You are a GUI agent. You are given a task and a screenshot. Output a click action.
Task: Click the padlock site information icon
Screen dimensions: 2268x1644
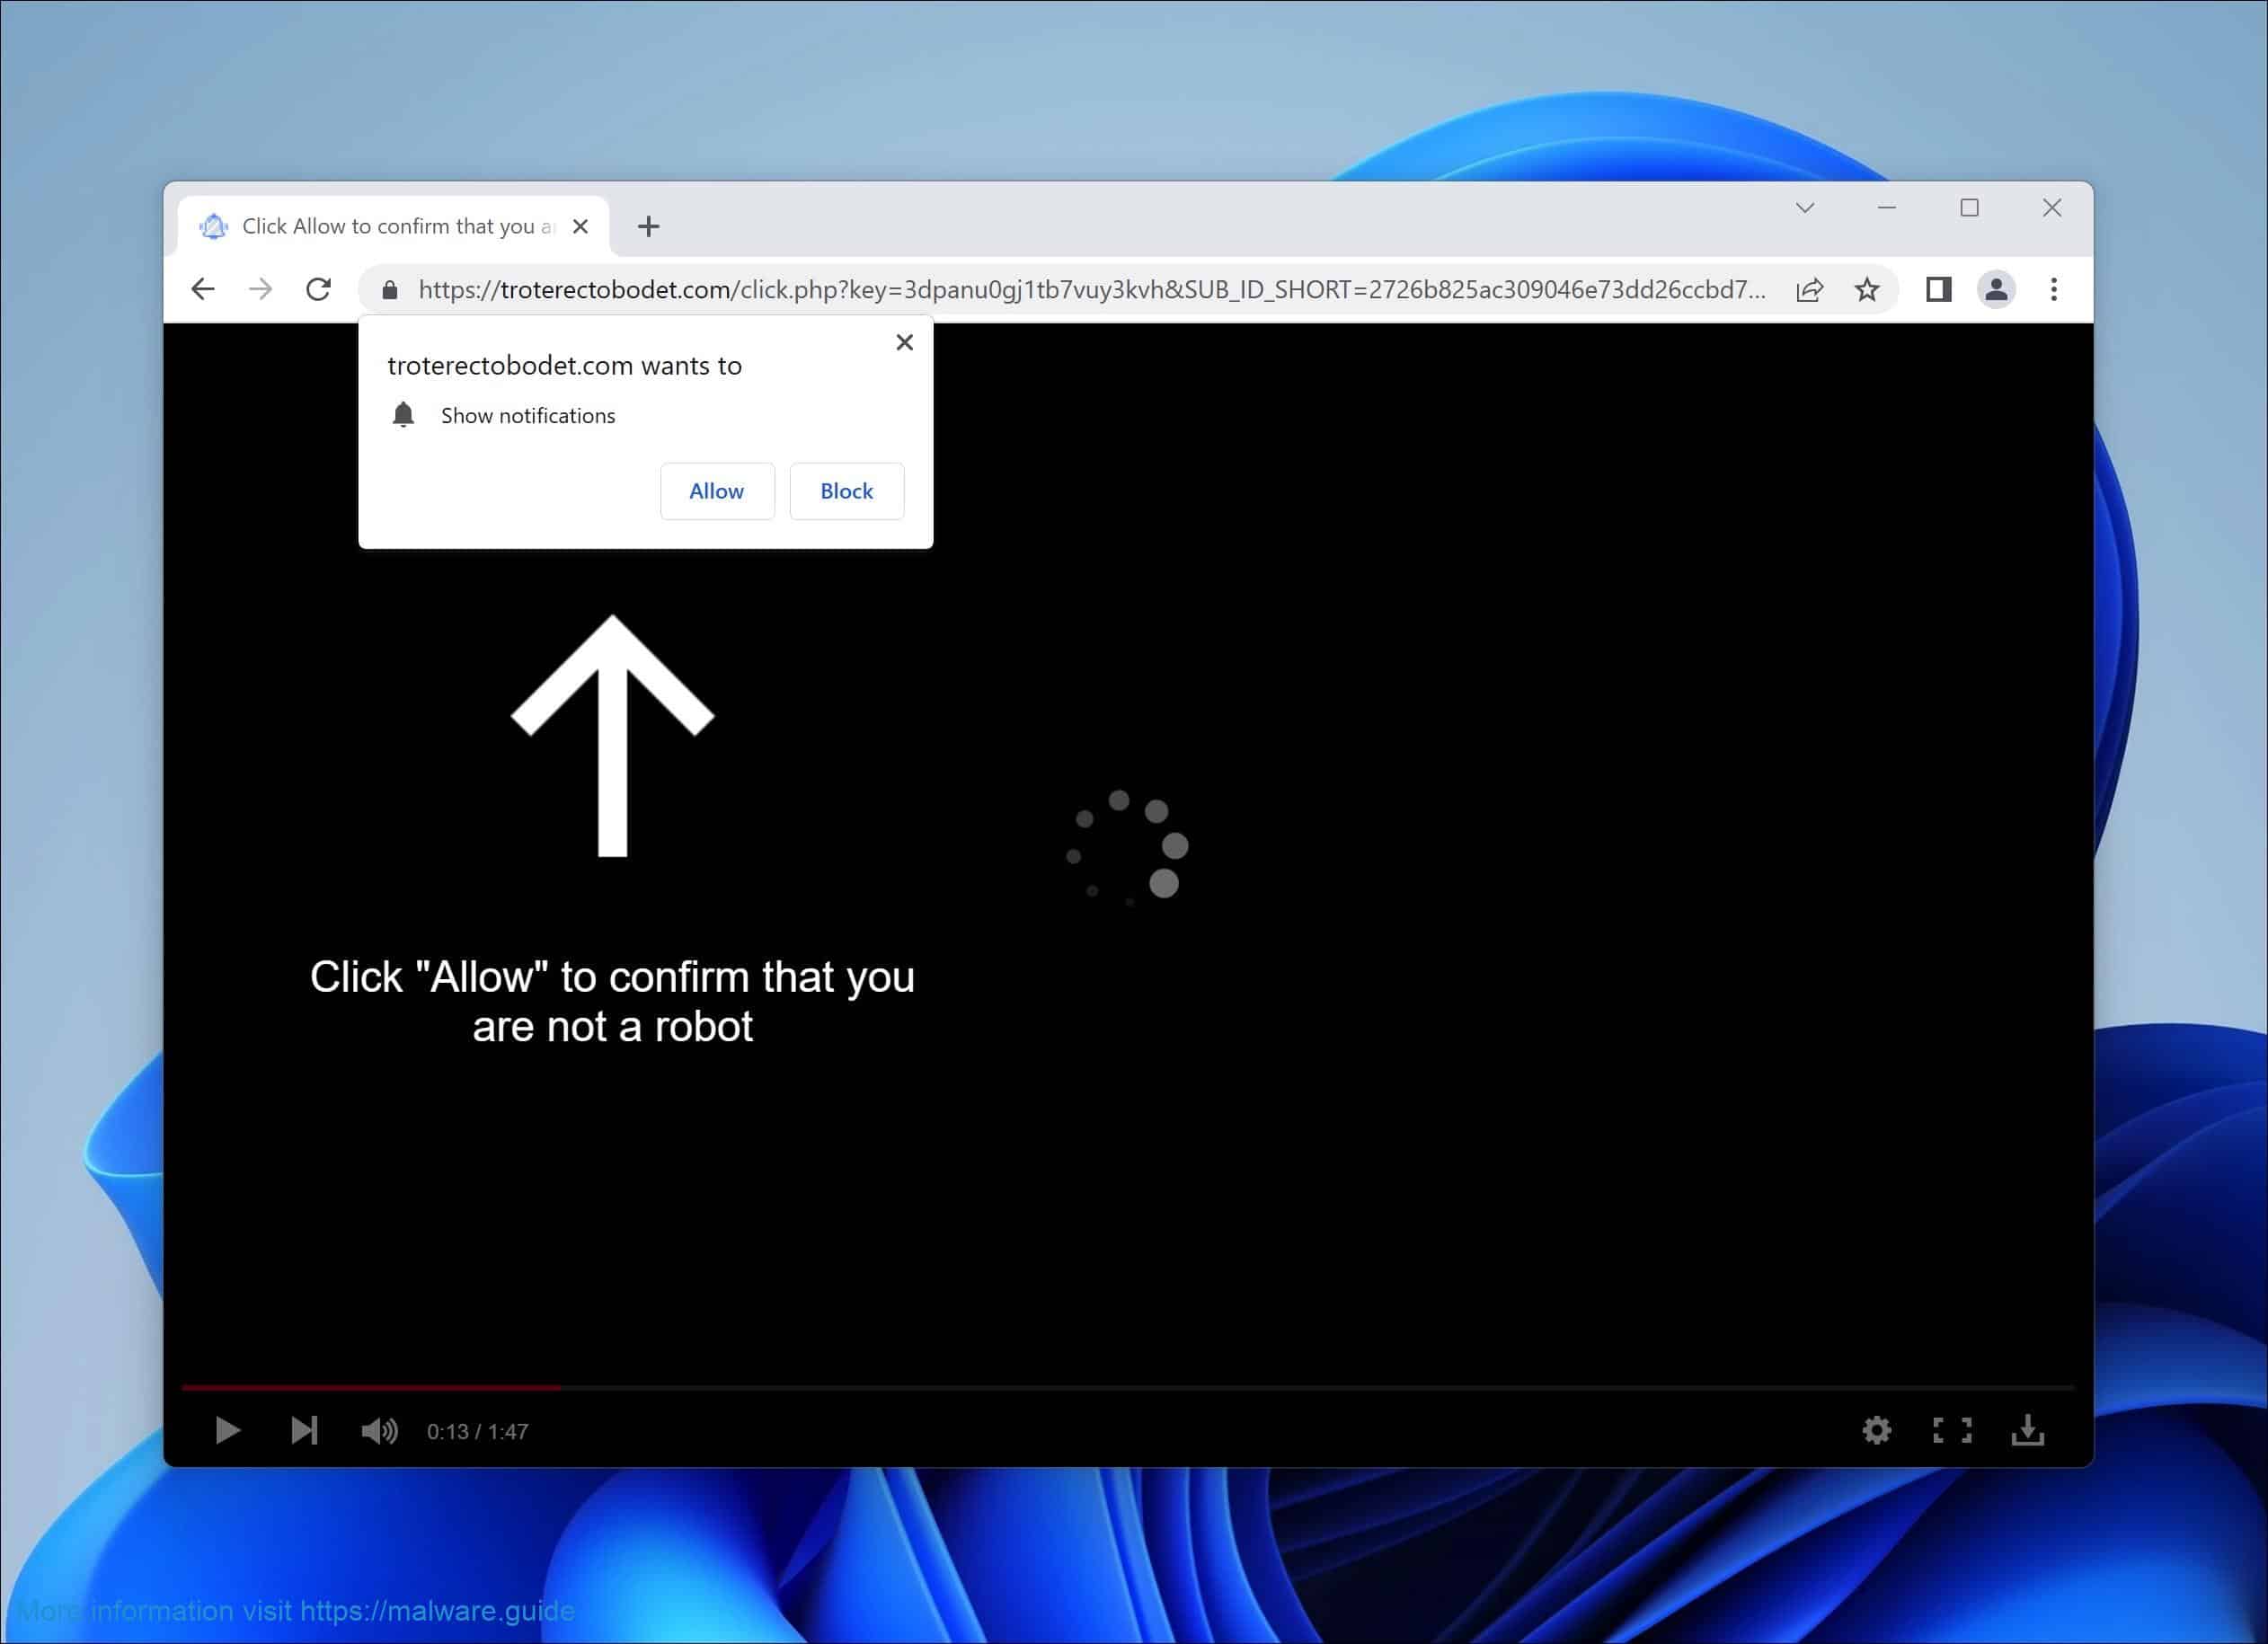pyautogui.click(x=390, y=290)
